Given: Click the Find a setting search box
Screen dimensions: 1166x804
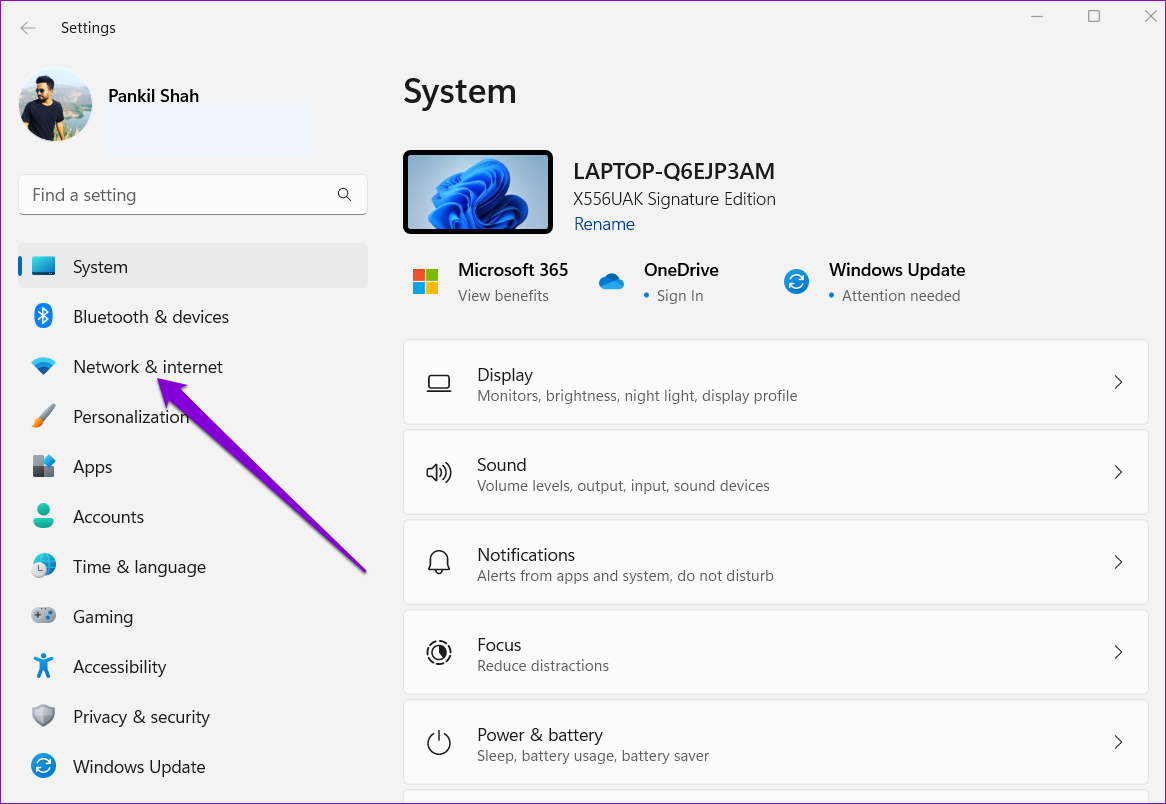Looking at the screenshot, I should point(180,195).
